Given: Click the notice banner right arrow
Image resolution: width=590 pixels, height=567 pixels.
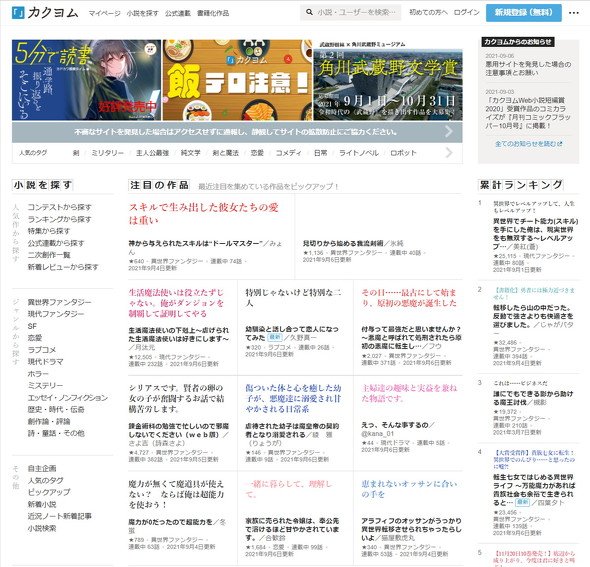Looking at the screenshot, I should coord(449,132).
